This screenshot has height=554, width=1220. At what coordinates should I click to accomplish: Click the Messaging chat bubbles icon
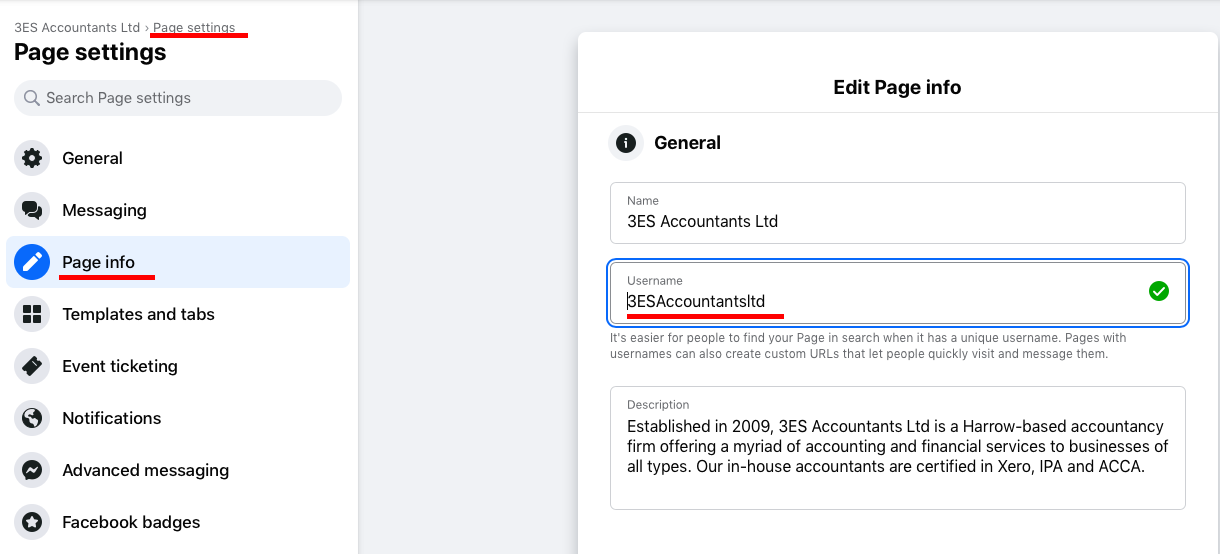[32, 210]
